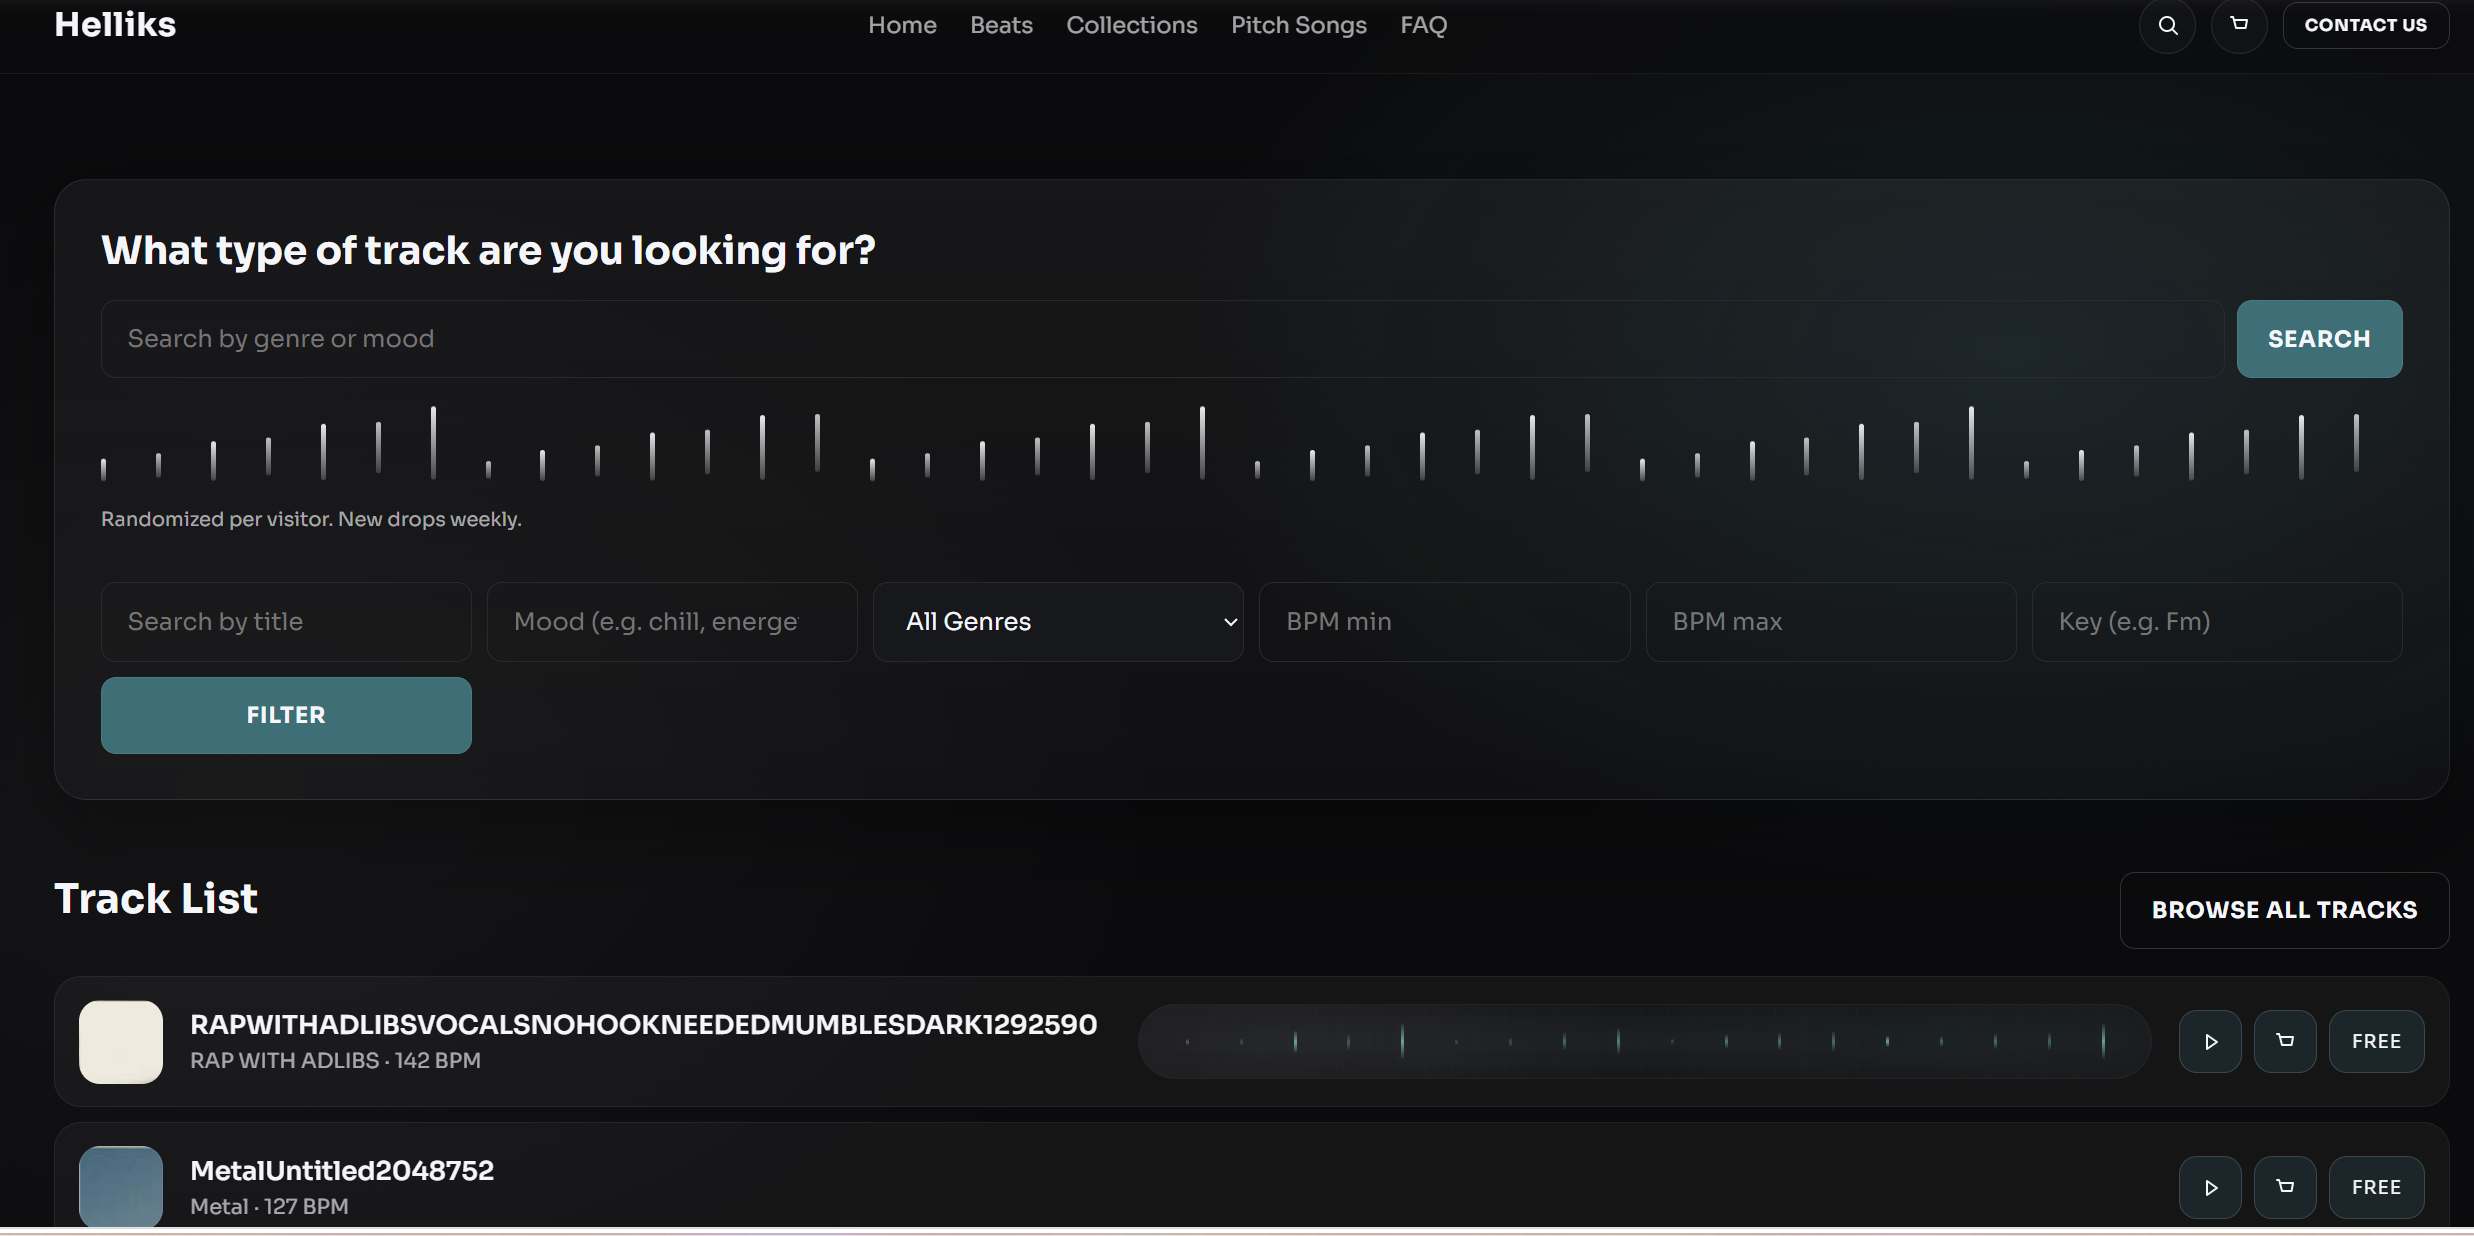Viewport: 2474px width, 1236px height.
Task: Click the FREE button on MetalUntitled track
Action: coord(2376,1187)
